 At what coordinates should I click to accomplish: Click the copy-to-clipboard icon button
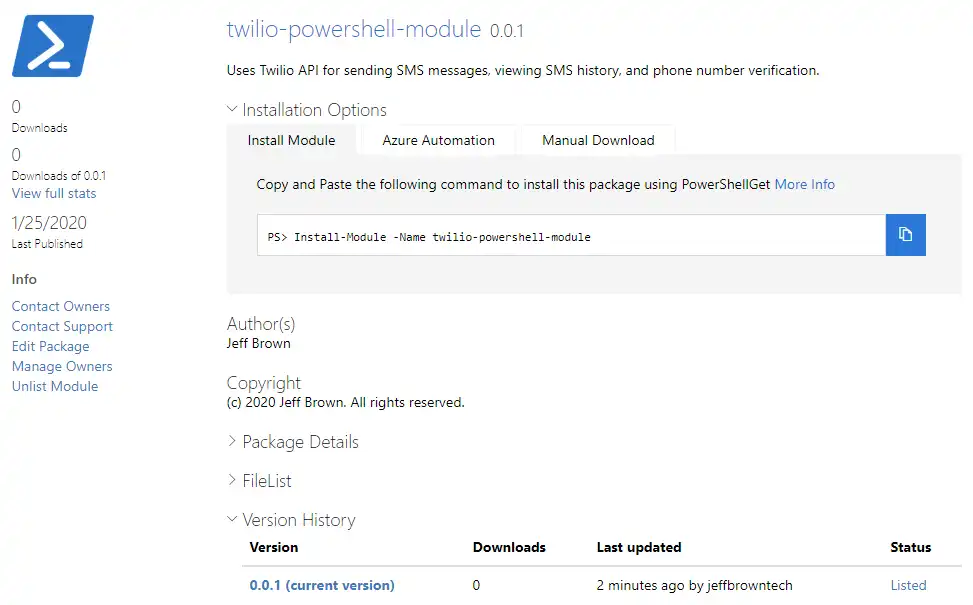pos(905,235)
